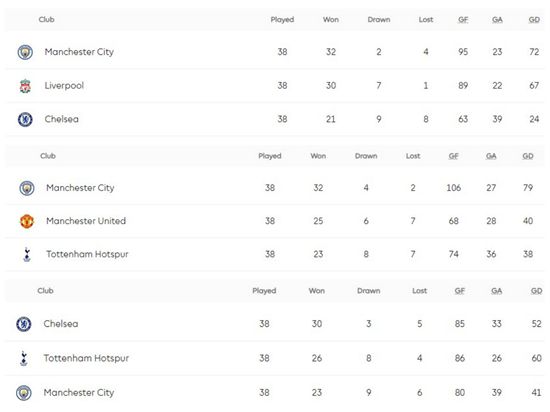The image size is (550, 412).
Task: Click Won column header in second table
Action: pos(318,156)
